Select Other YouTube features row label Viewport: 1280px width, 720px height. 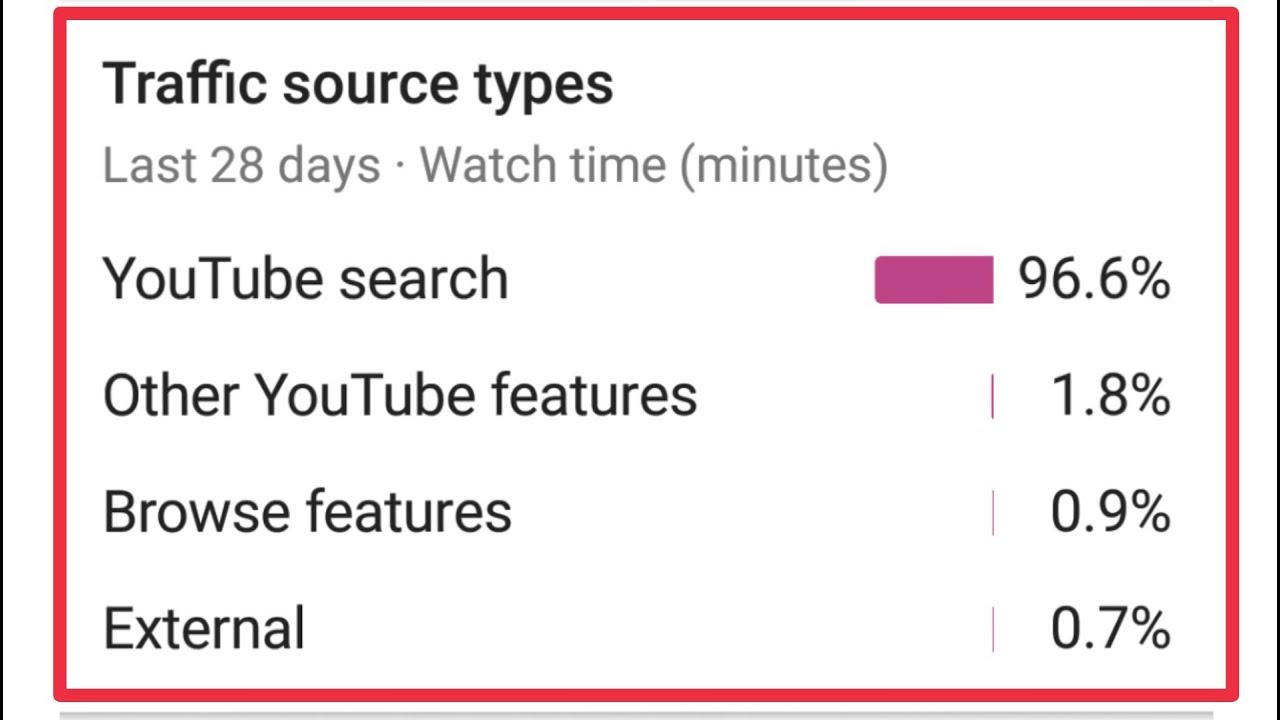point(399,395)
